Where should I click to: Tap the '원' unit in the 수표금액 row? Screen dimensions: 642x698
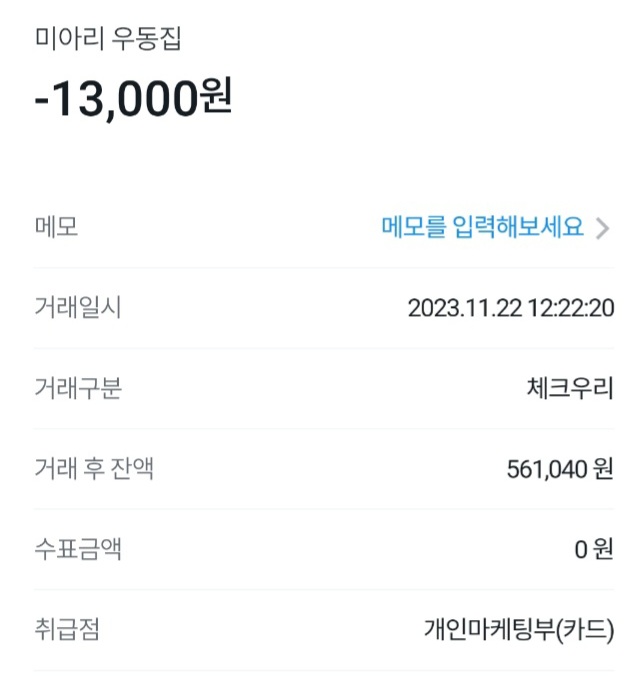click(602, 550)
